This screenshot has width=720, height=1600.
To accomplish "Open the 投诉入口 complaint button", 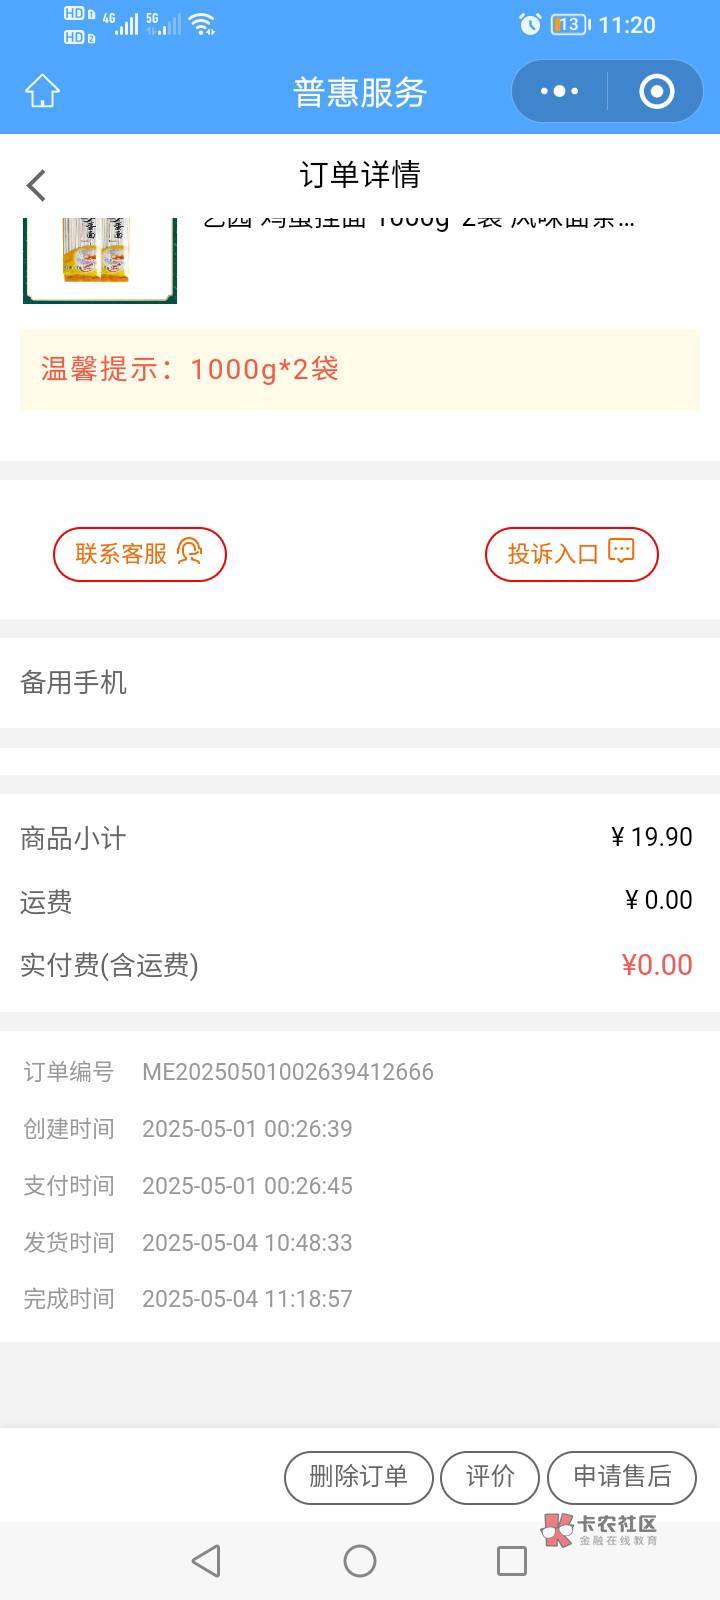I will coord(571,553).
